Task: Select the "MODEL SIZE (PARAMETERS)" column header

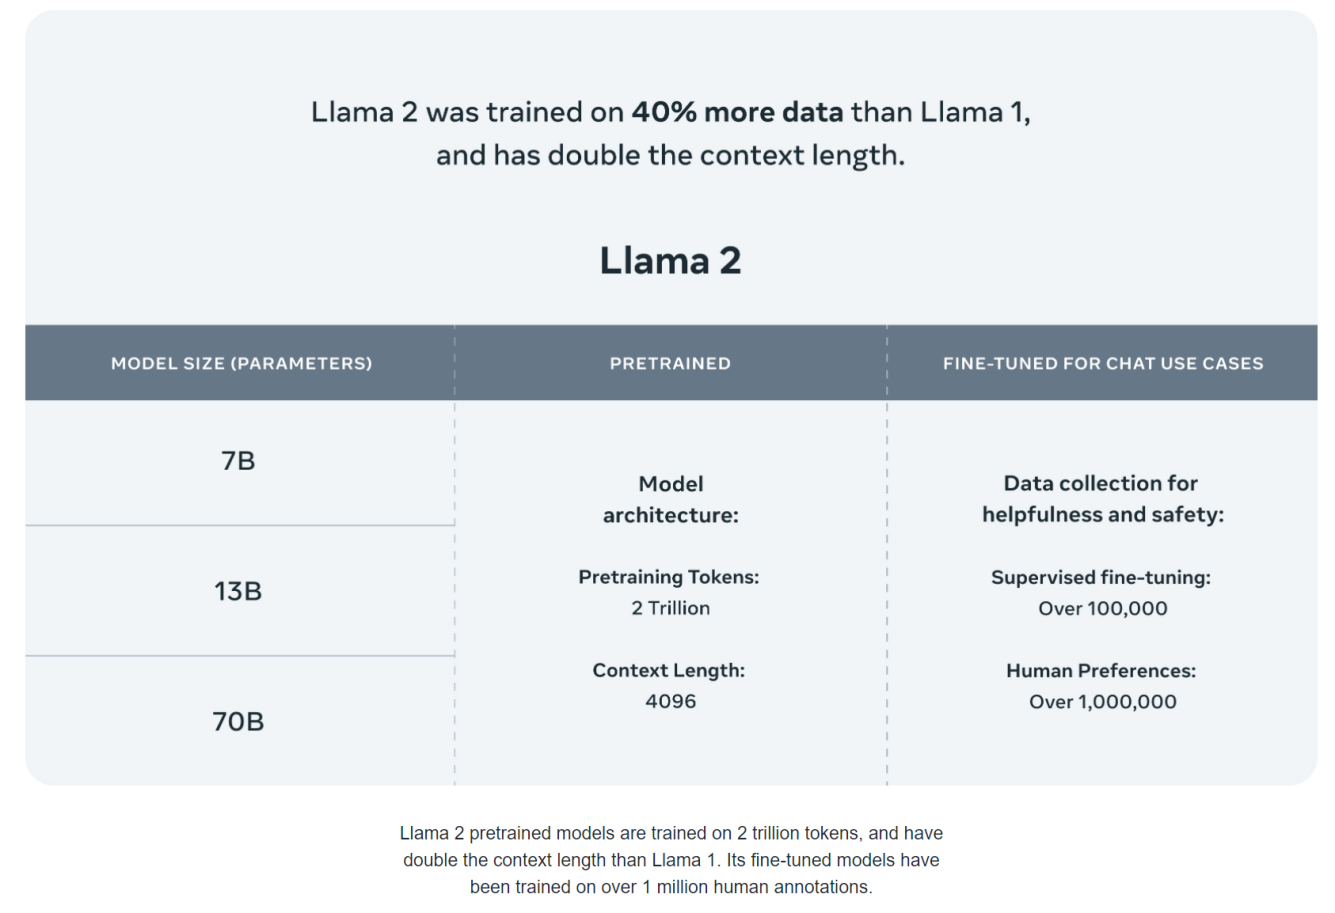Action: point(241,364)
